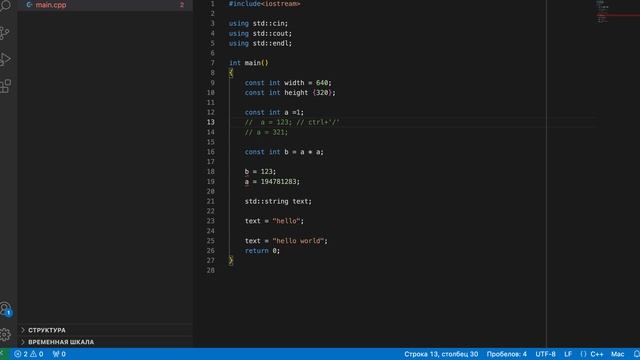Click the 'return 0;' line
The height and width of the screenshot is (360, 640).
262,251
